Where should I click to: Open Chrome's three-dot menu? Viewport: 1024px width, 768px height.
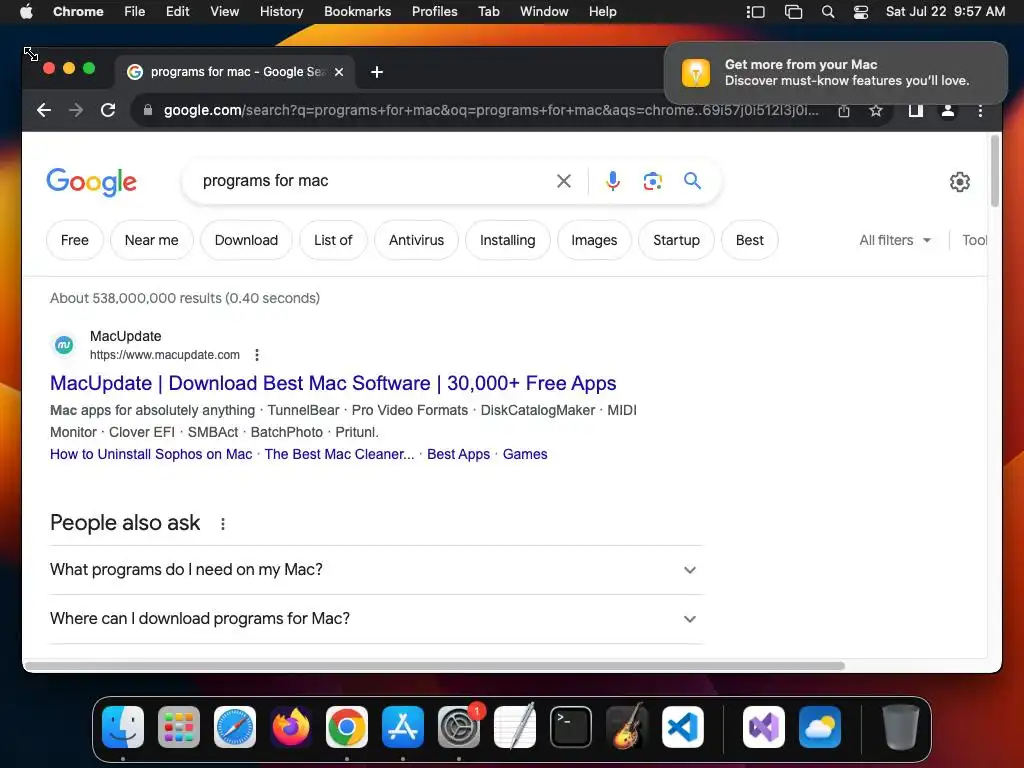pos(980,111)
